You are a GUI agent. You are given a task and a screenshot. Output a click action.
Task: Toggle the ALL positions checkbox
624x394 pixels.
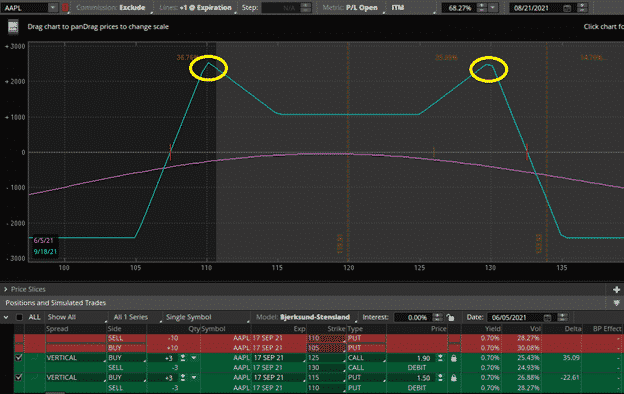(x=19, y=317)
